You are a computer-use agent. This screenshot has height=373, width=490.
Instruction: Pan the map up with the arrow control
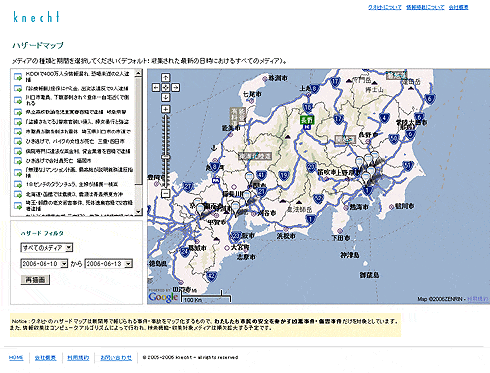pyautogui.click(x=166, y=77)
